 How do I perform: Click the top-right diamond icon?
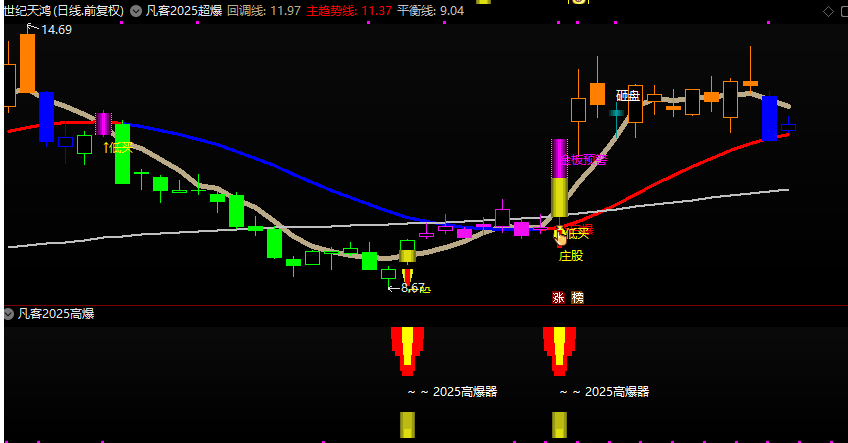click(x=827, y=11)
